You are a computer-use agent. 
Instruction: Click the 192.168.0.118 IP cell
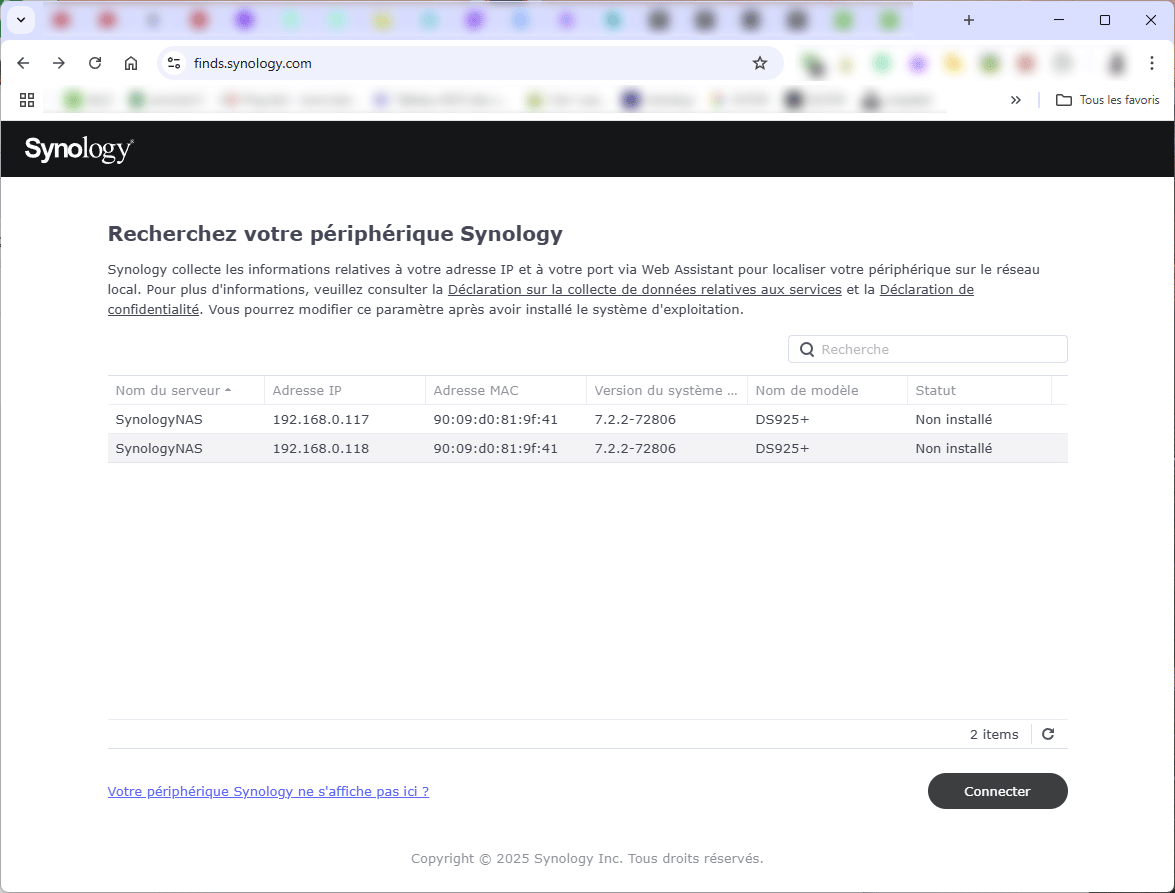coord(321,448)
